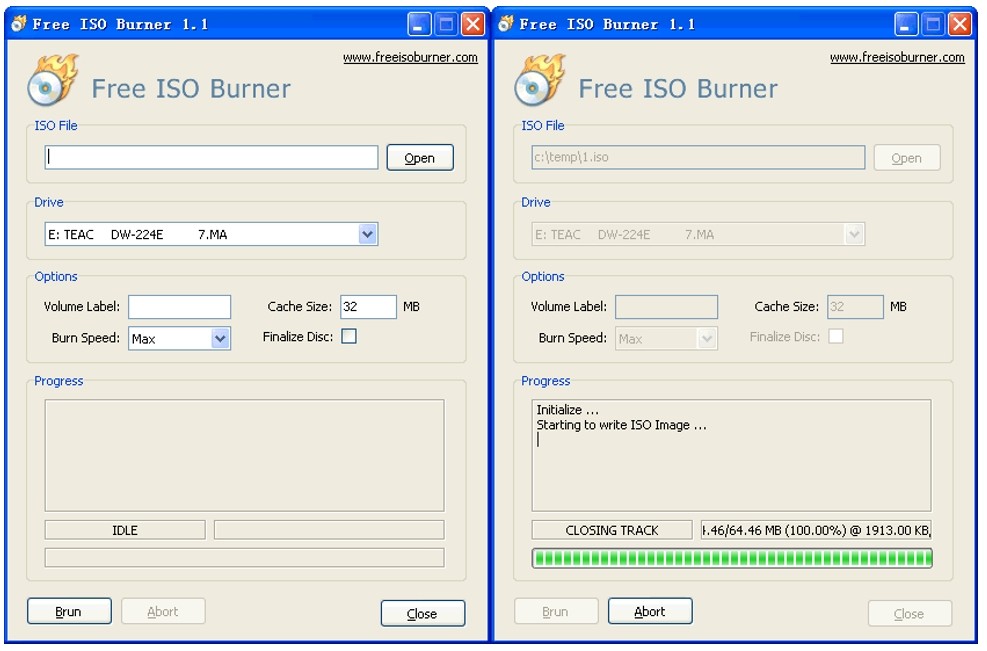Abort the current burning process
This screenshot has height=651, width=987.
[x=650, y=610]
